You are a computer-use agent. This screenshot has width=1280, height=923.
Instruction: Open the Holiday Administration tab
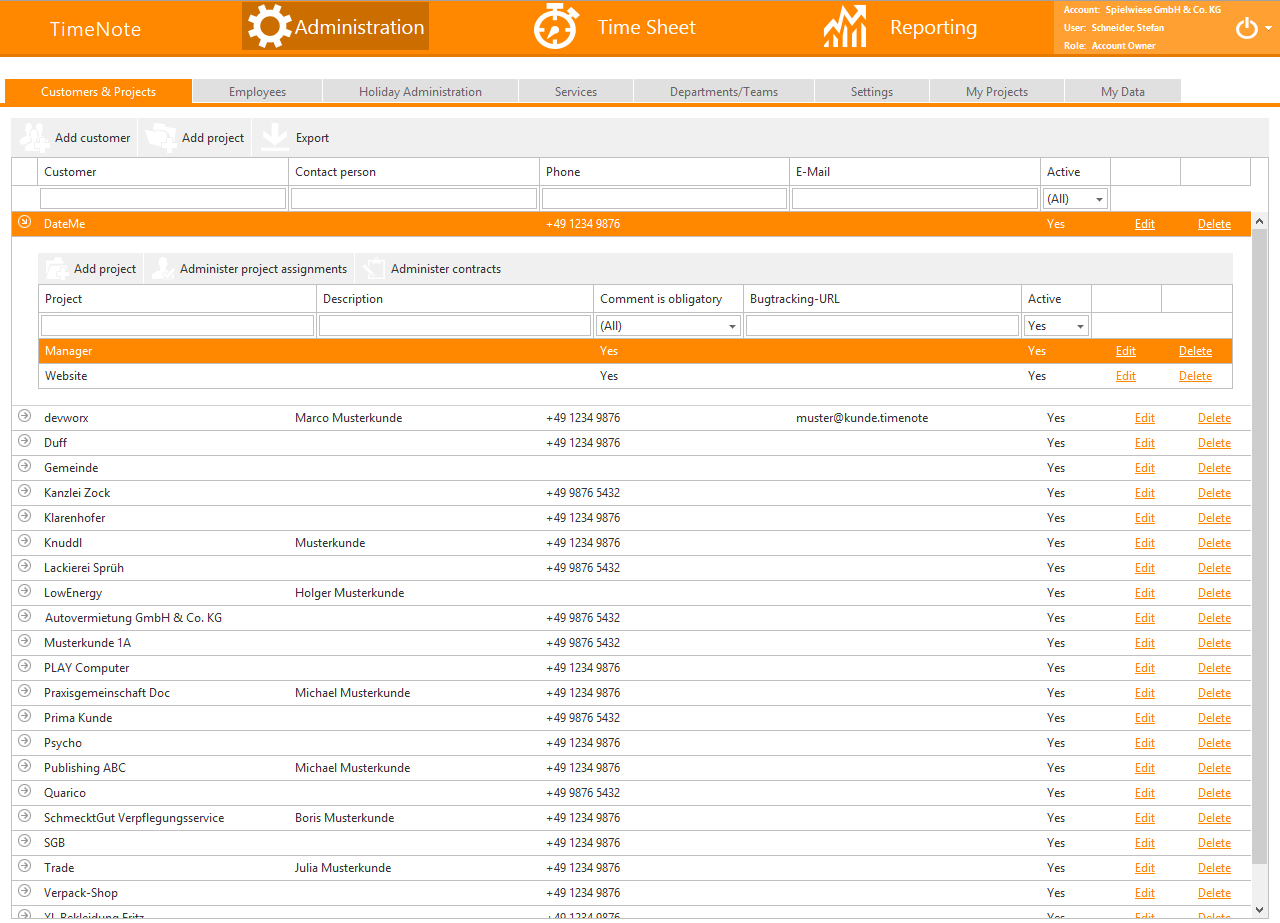pyautogui.click(x=420, y=92)
